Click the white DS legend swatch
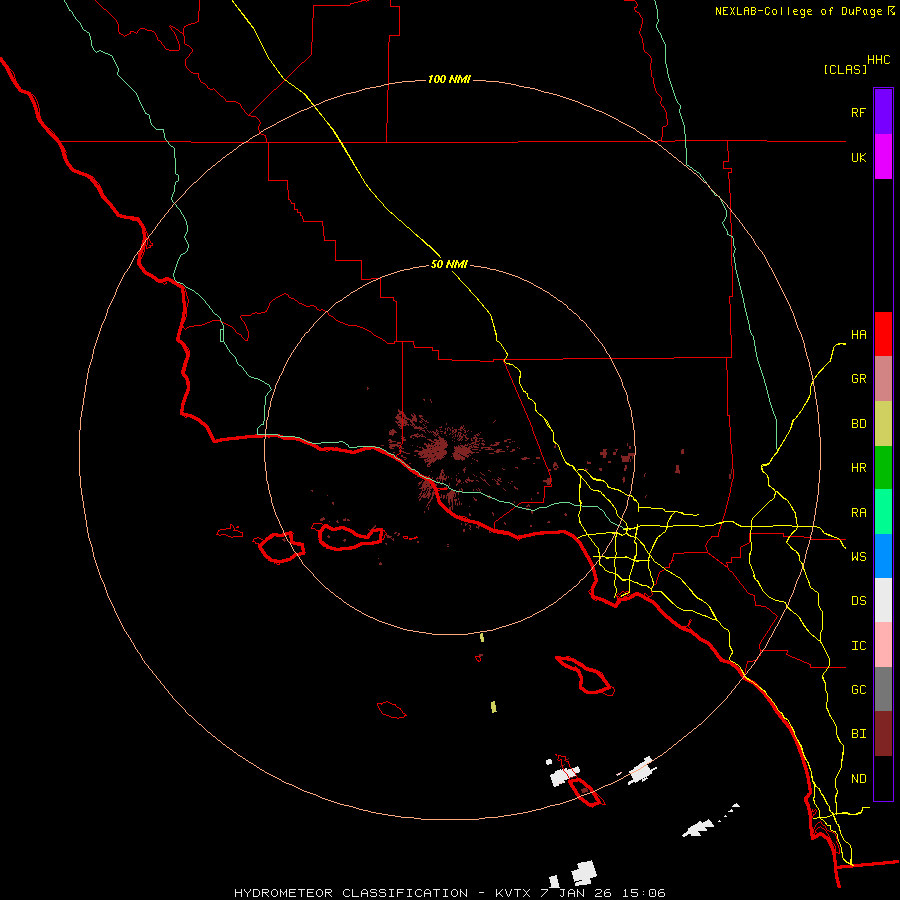The width and height of the screenshot is (900, 900). 883,600
